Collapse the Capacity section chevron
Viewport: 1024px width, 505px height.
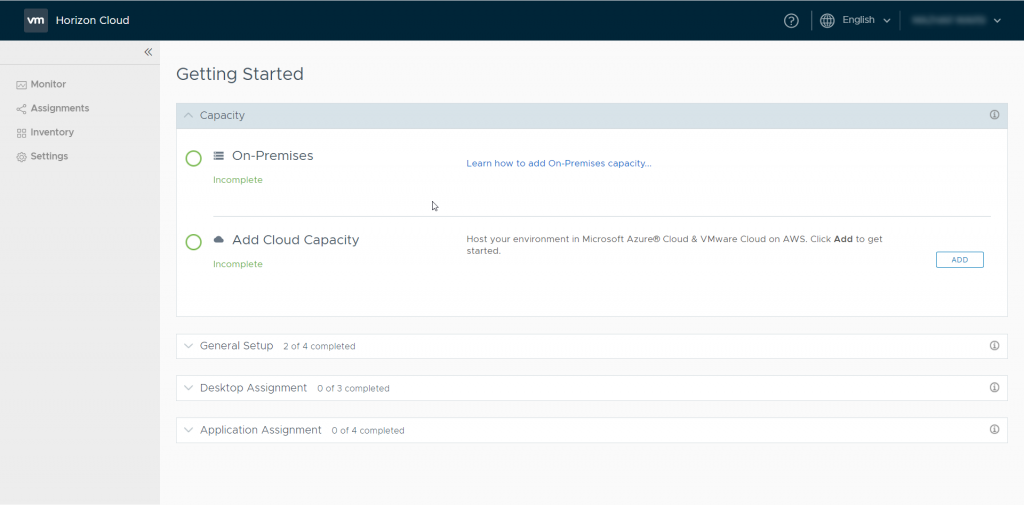click(189, 115)
